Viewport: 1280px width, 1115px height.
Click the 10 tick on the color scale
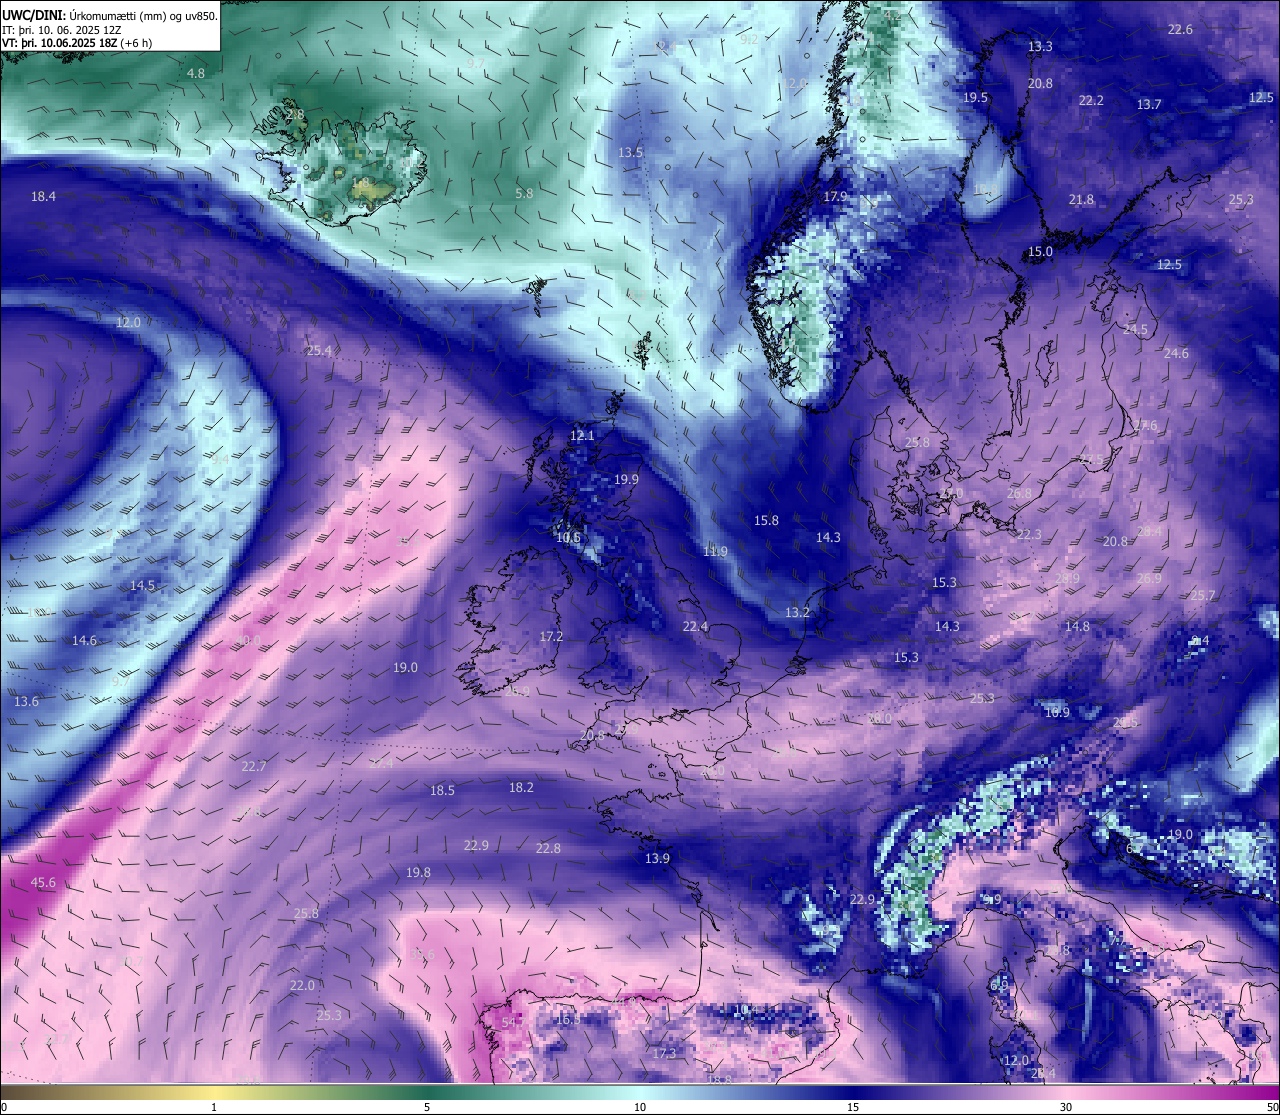[x=640, y=1107]
